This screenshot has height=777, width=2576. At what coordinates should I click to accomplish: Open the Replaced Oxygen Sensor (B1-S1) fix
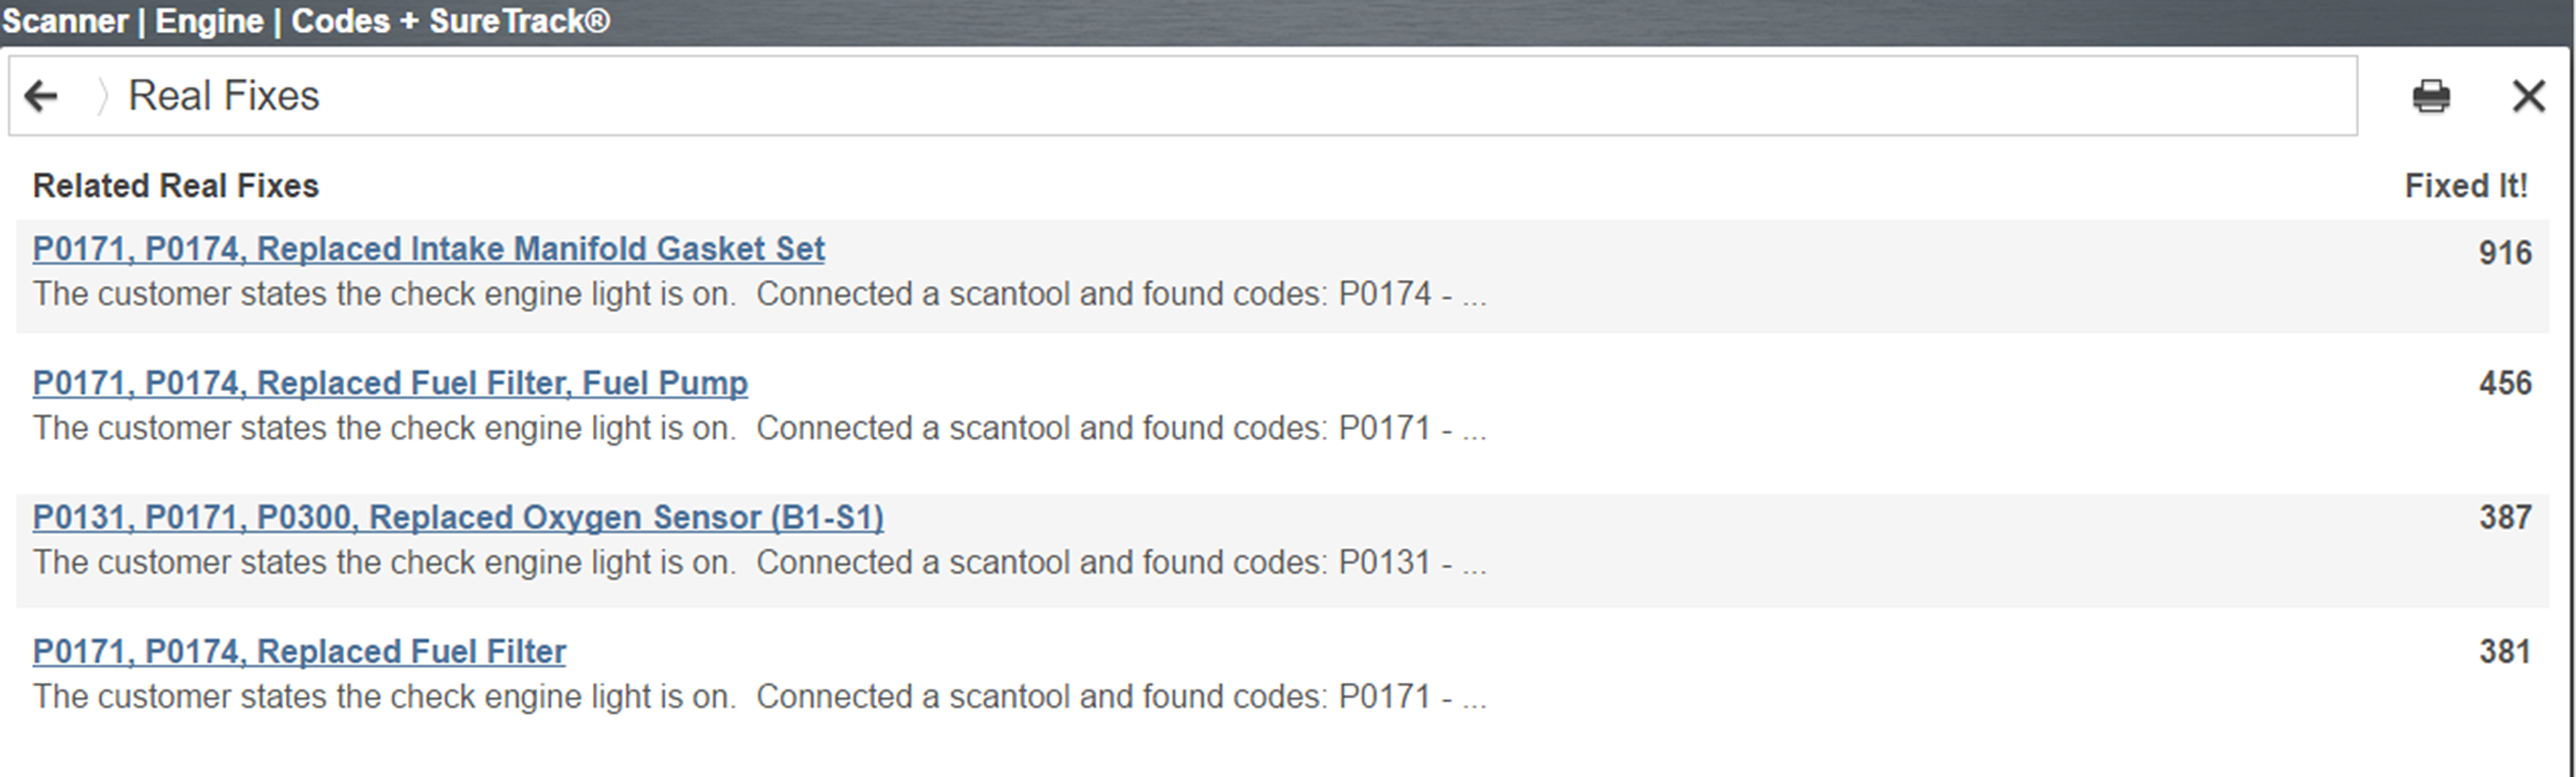(x=458, y=517)
